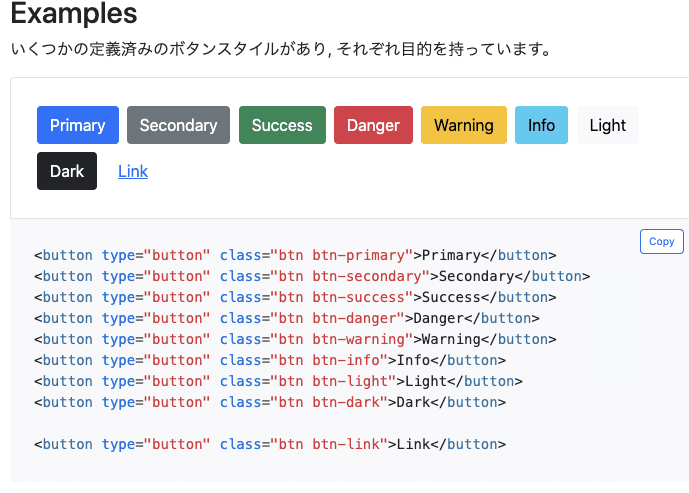Viewport: 689px width, 493px height.
Task: Click the yellow Warning button
Action: click(x=464, y=125)
